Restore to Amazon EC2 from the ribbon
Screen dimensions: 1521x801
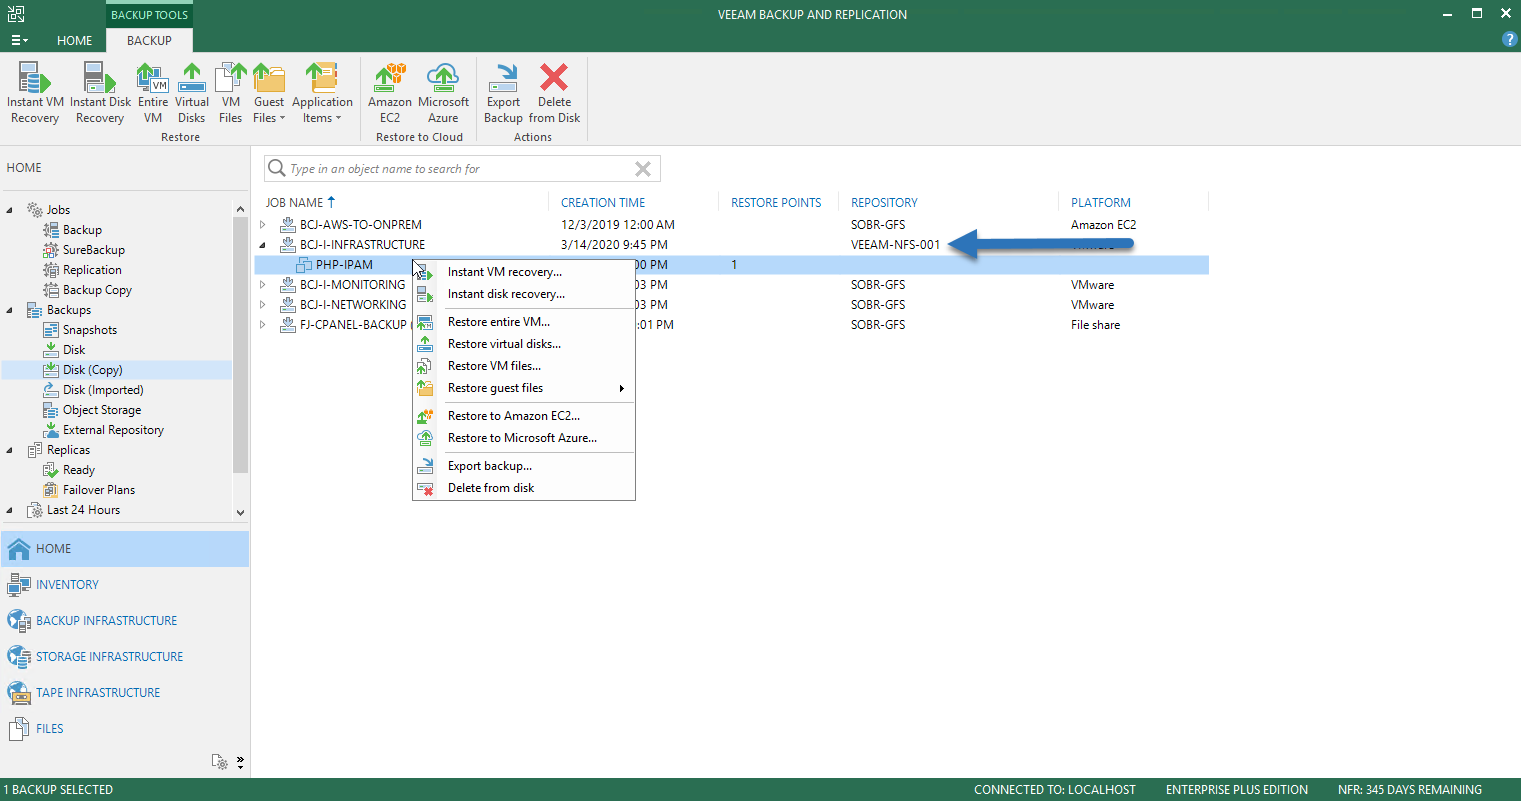pos(390,93)
